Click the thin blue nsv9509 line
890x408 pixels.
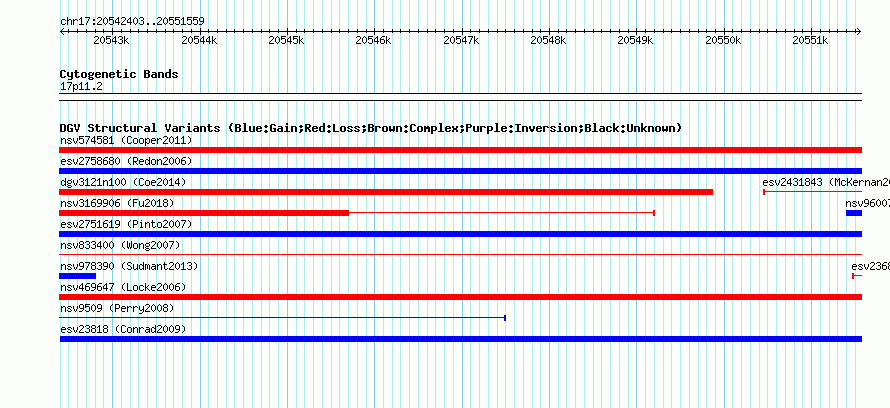click(282, 318)
